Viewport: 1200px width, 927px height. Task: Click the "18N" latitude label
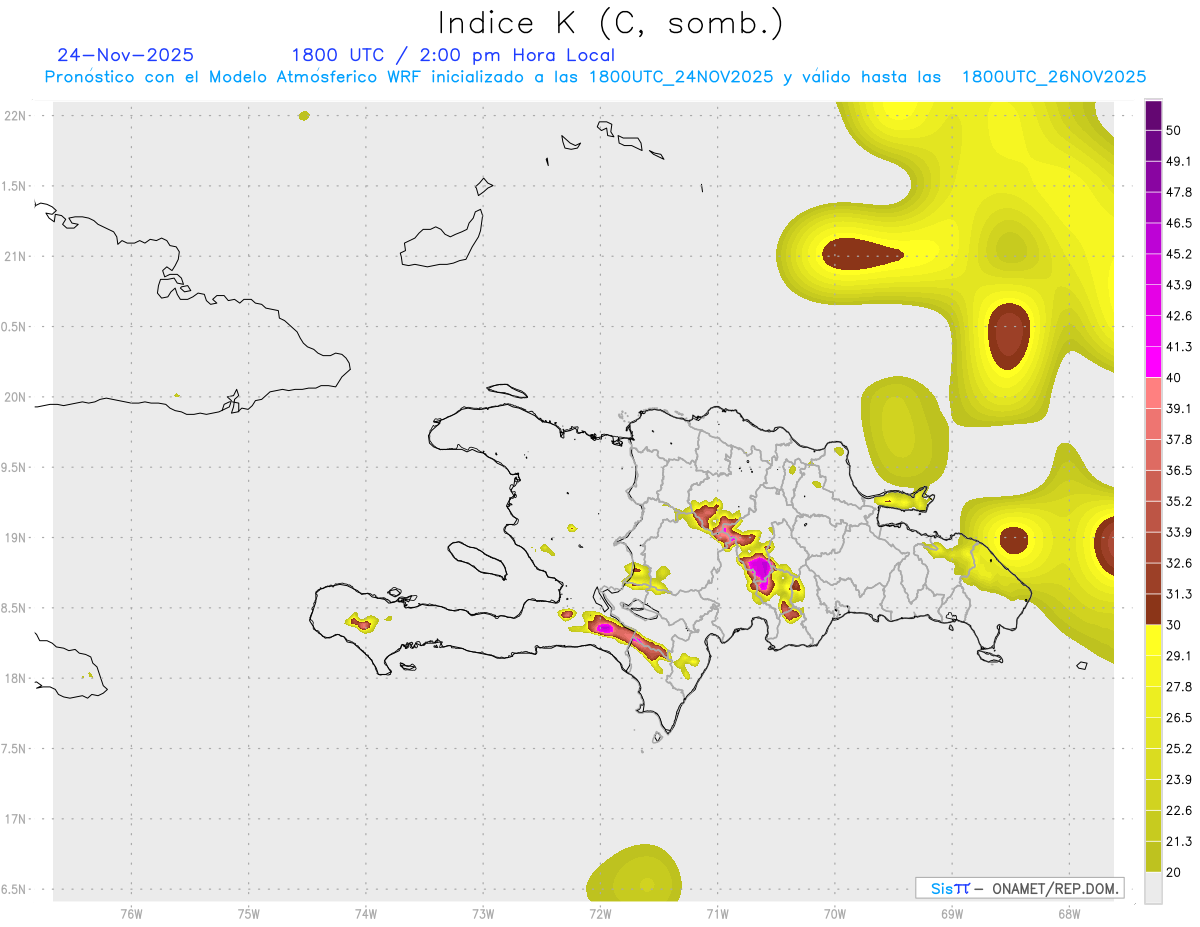point(14,678)
